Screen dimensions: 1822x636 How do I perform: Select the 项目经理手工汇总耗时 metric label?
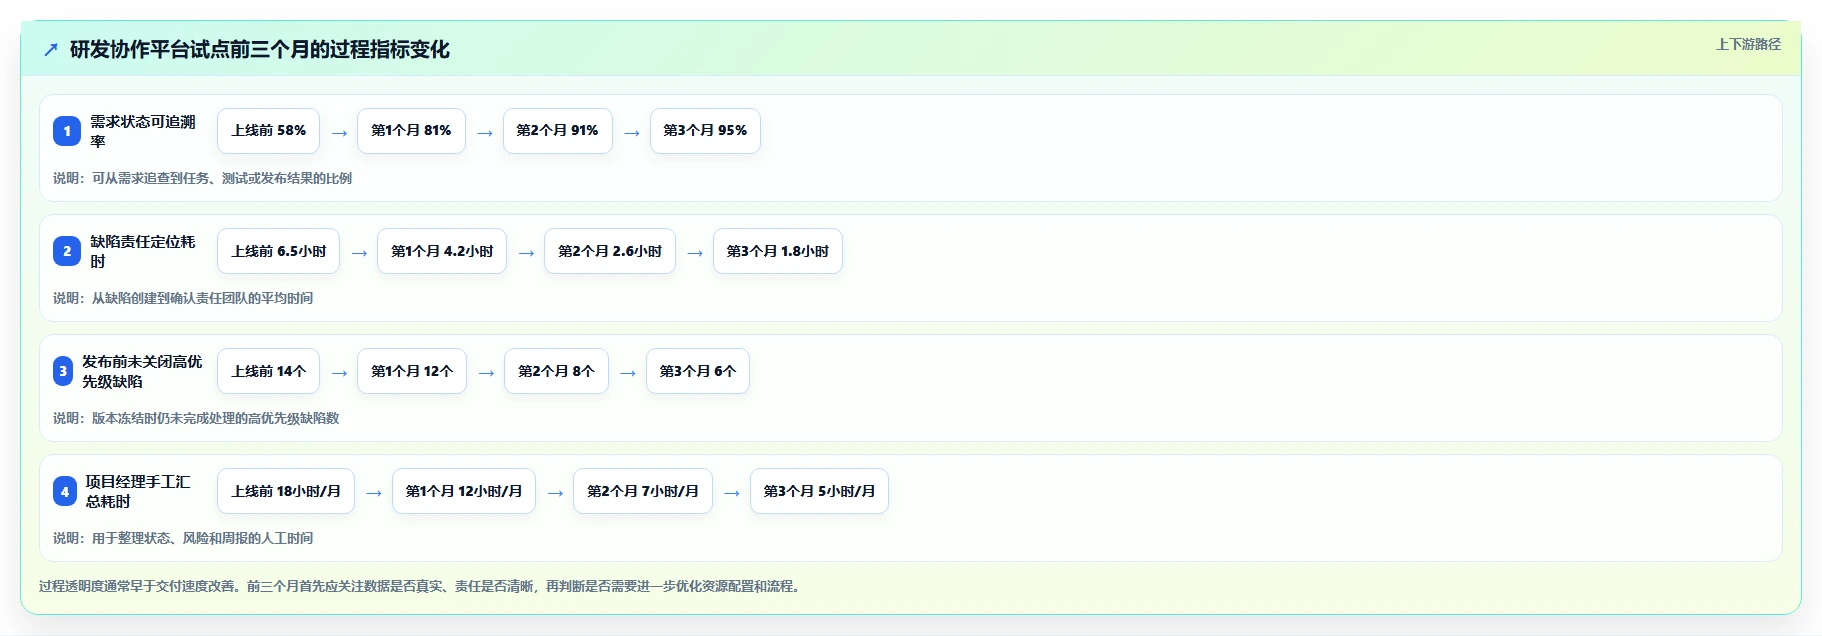coord(138,491)
